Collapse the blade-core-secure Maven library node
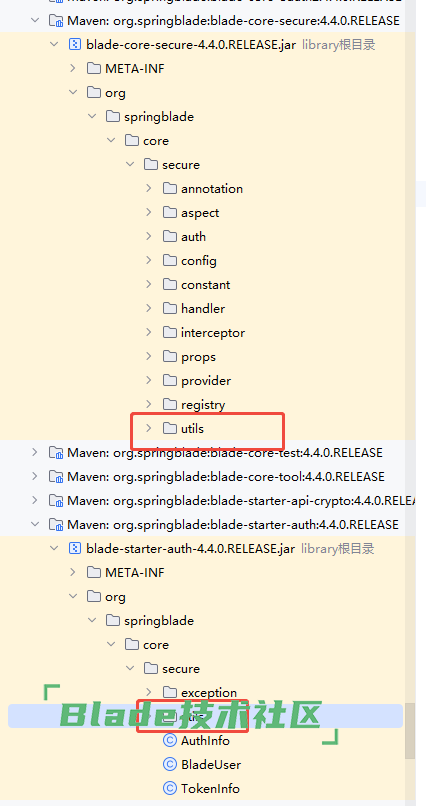Viewport: 426px width, 806px height. click(x=35, y=21)
